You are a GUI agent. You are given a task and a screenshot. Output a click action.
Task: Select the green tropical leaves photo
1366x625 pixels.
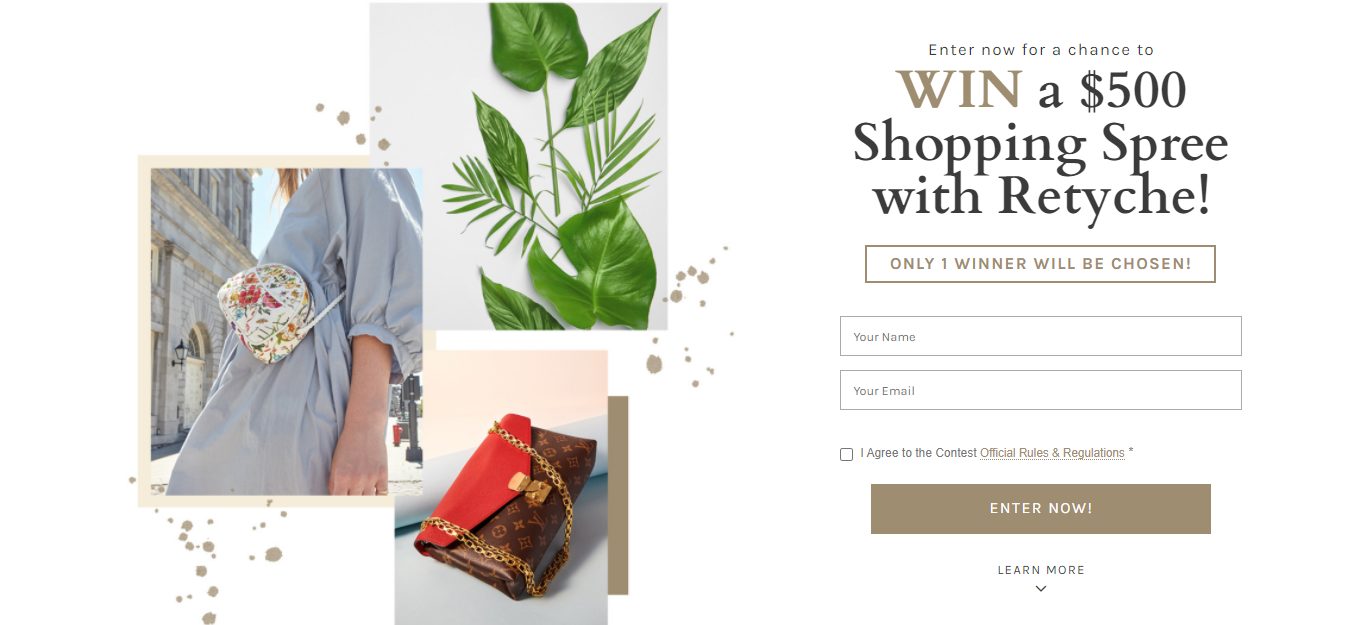pos(518,166)
